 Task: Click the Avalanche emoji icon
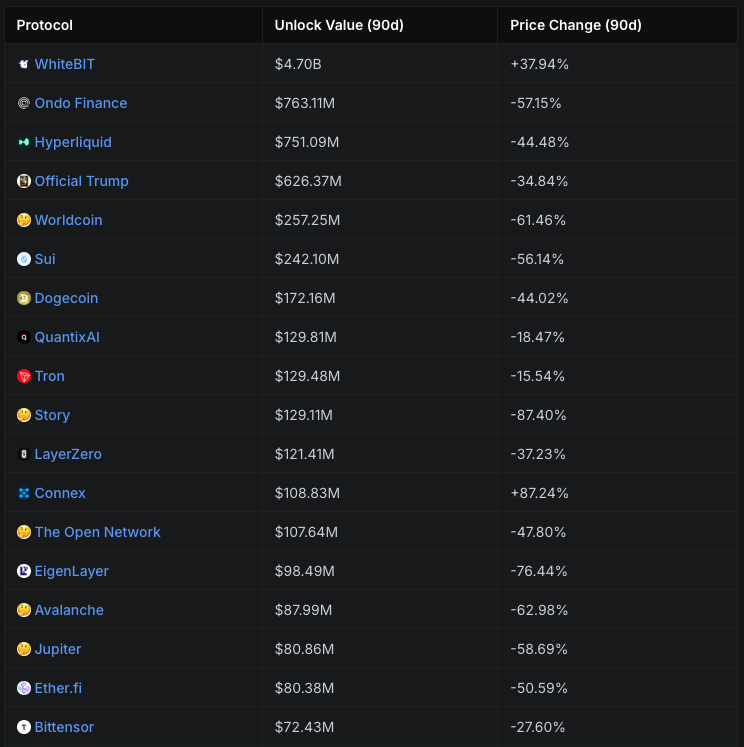coord(24,610)
